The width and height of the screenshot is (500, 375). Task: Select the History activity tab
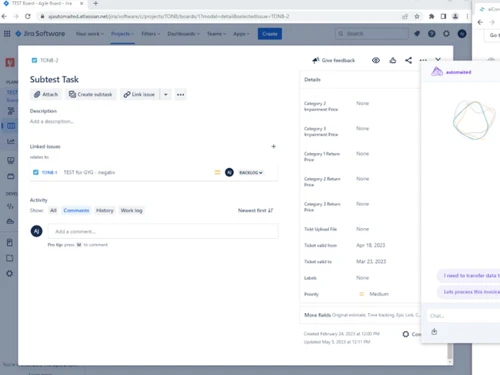point(105,210)
